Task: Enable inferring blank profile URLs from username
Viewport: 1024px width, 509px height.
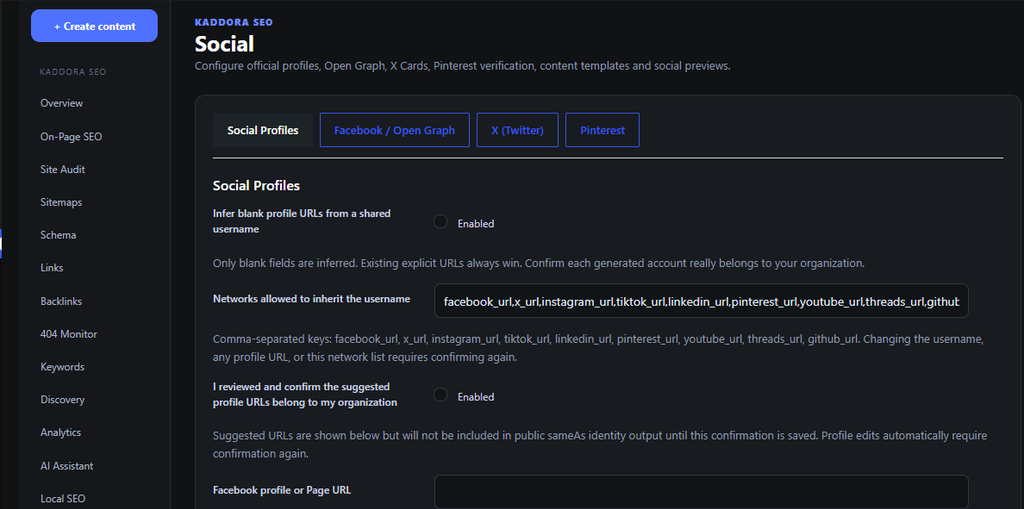Action: [x=441, y=222]
